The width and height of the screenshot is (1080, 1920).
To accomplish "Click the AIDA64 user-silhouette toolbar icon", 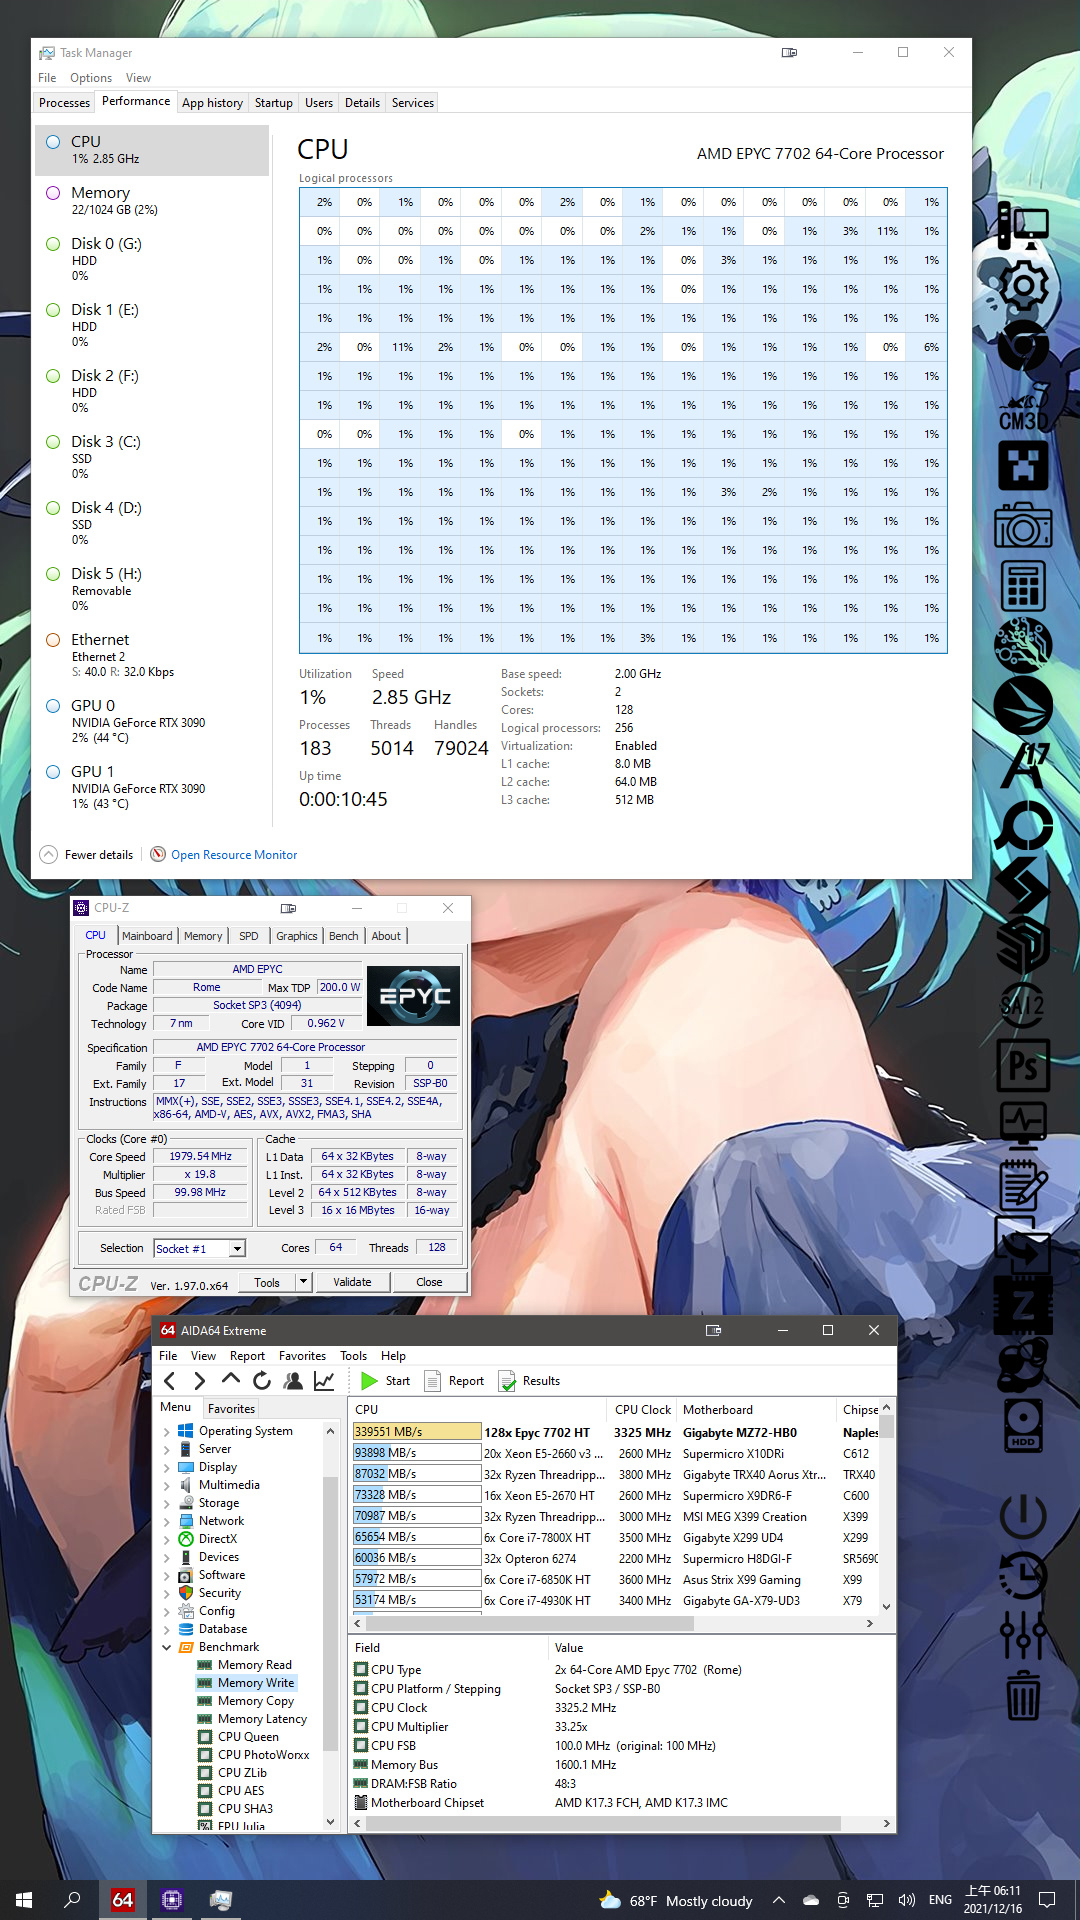I will (x=293, y=1381).
